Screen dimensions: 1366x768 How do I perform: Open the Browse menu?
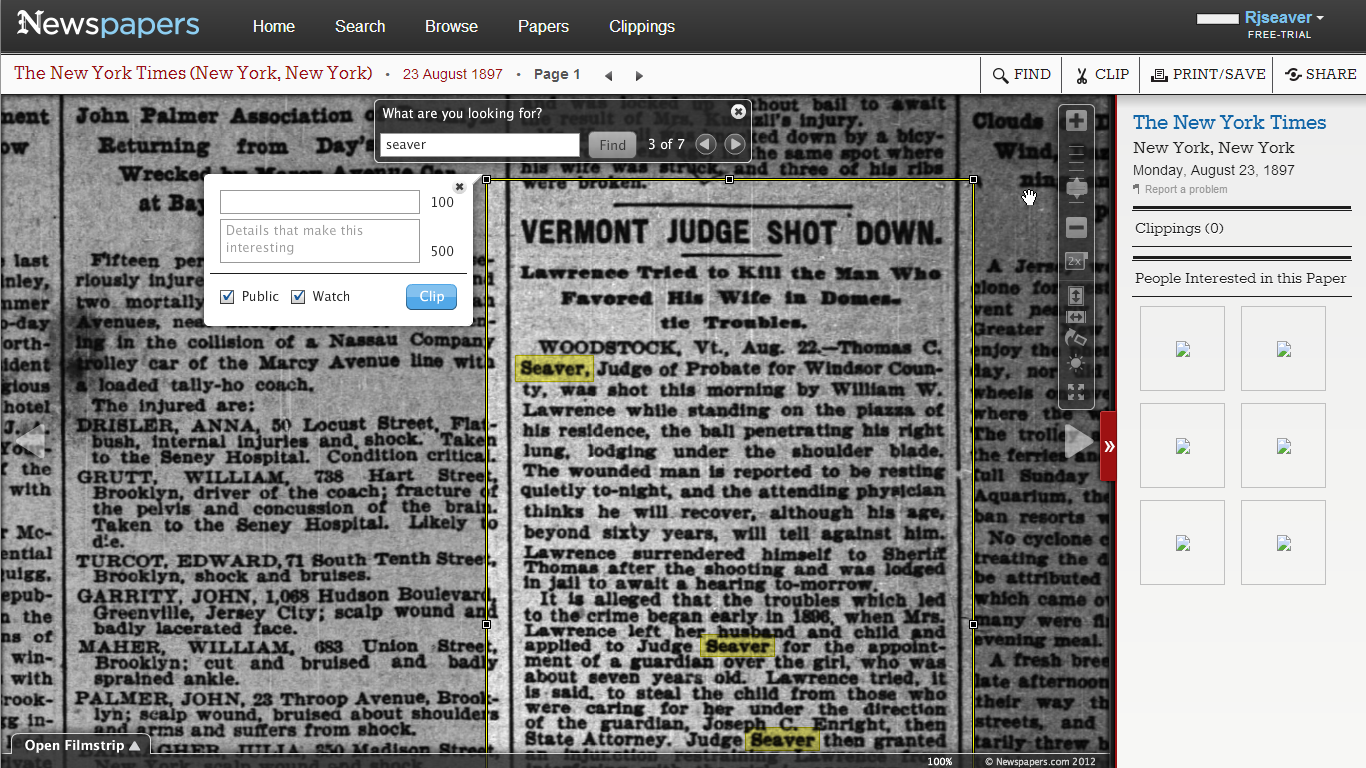(x=451, y=27)
